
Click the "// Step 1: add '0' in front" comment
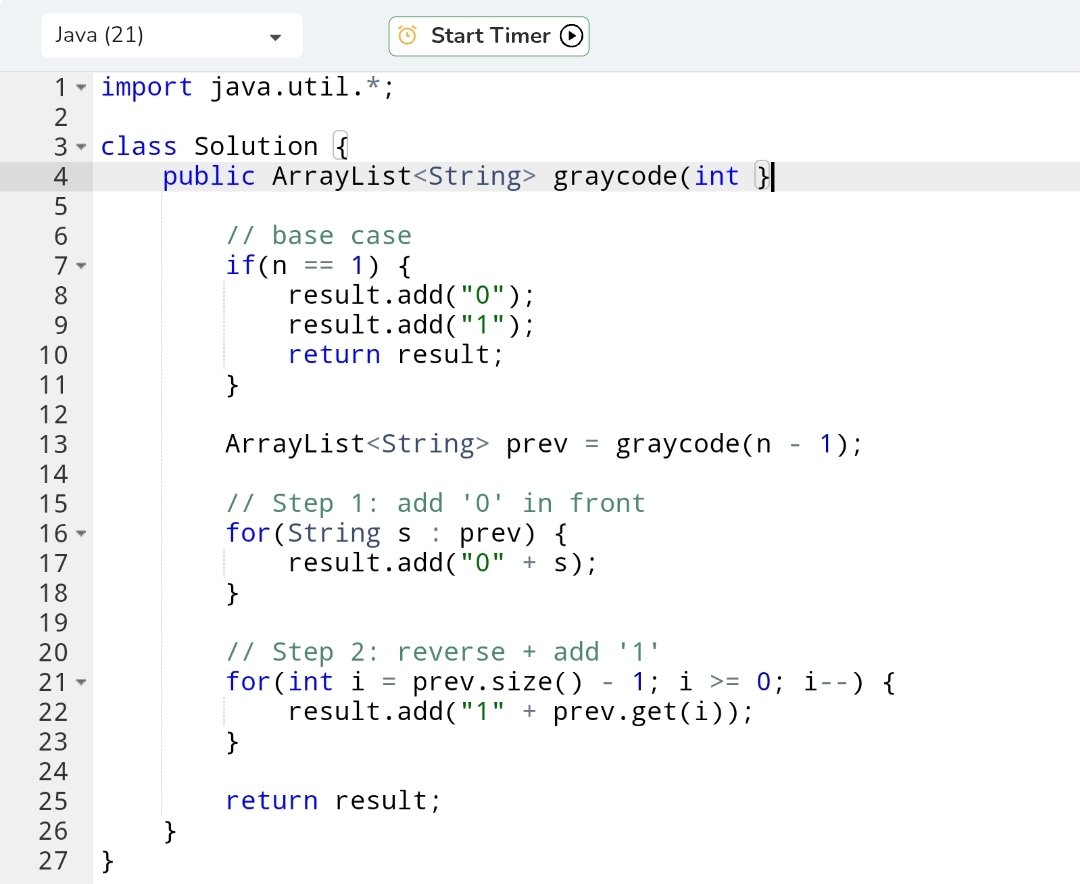tap(435, 504)
